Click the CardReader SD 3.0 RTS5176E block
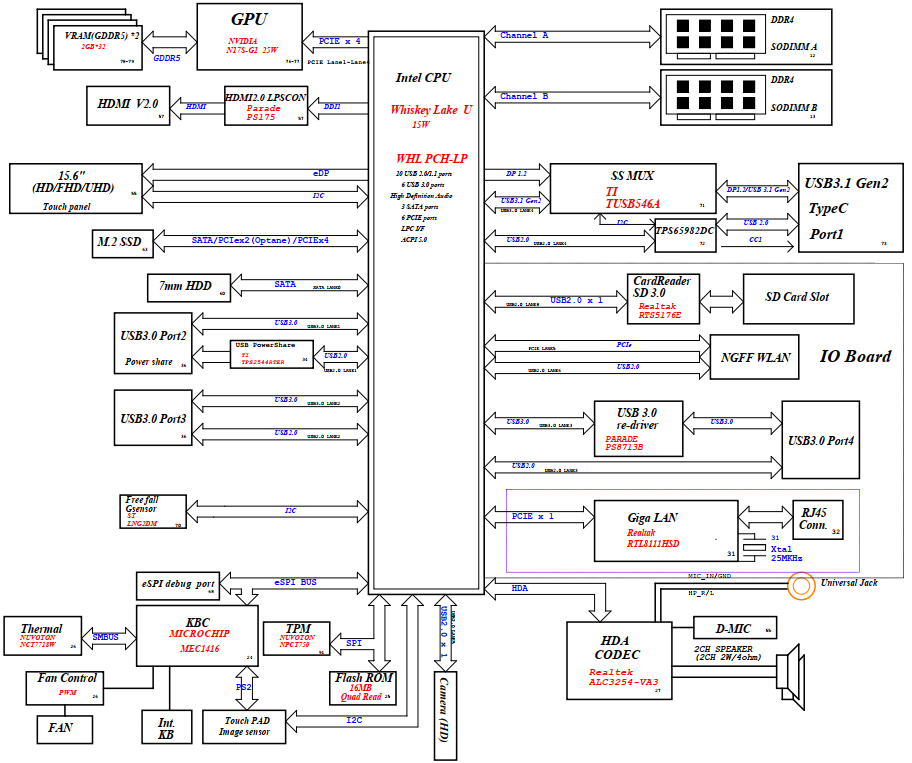Image resolution: width=912 pixels, height=763 pixels. point(663,299)
